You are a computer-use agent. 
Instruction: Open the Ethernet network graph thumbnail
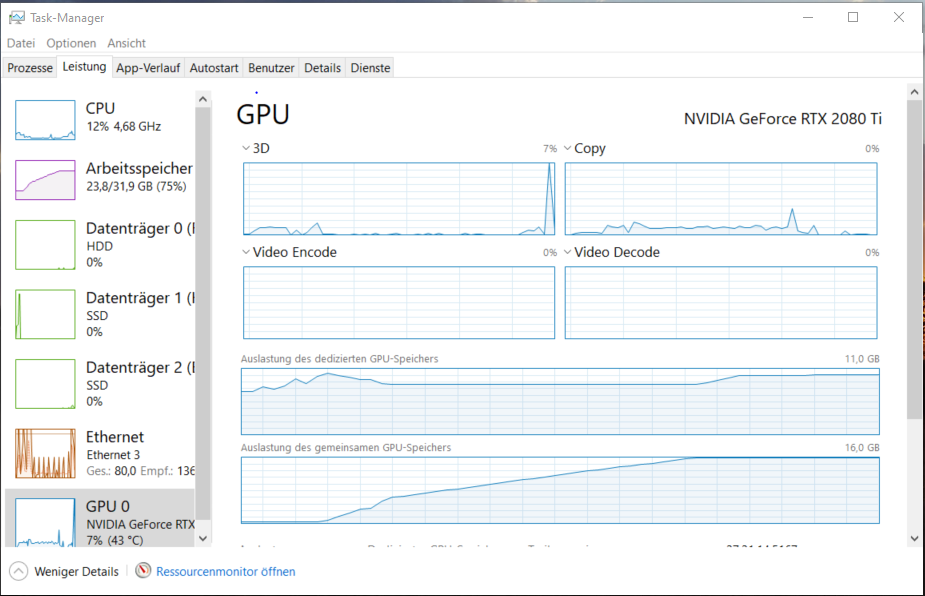click(x=45, y=453)
